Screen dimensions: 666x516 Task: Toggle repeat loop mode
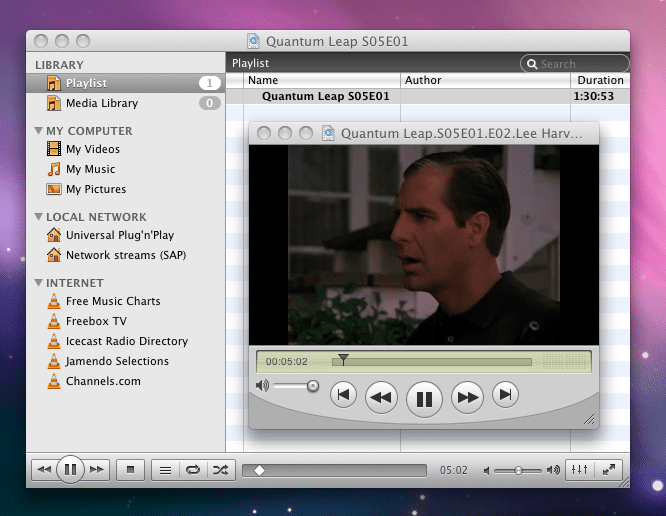[x=193, y=469]
